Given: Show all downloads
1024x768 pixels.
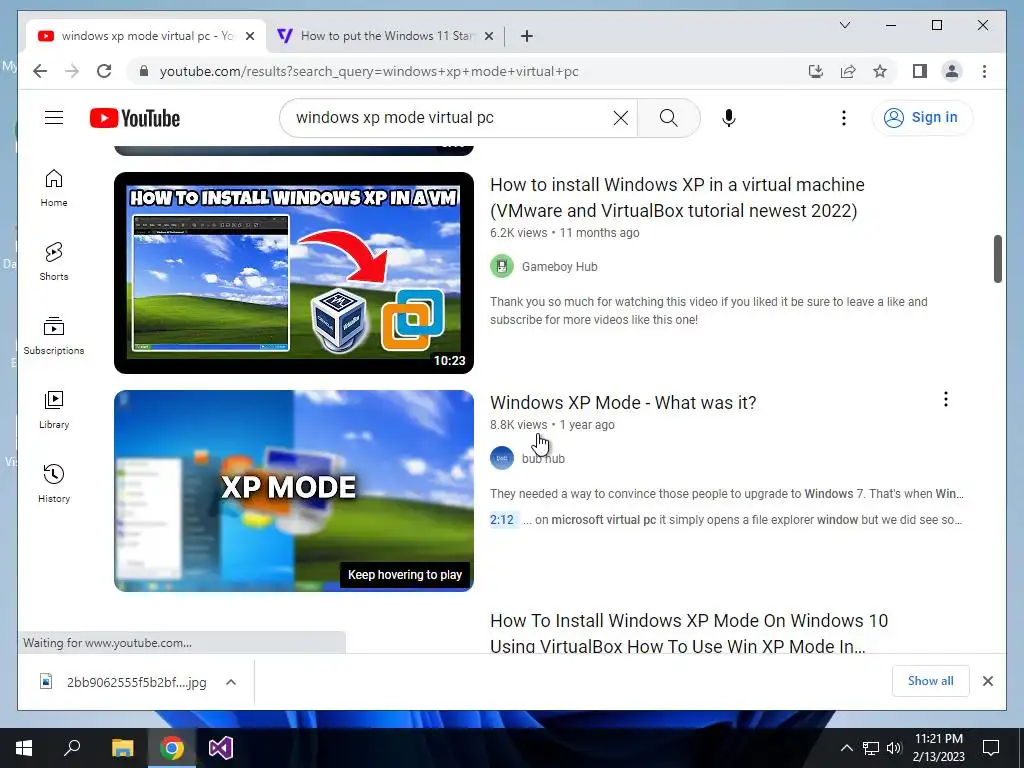Looking at the screenshot, I should (x=931, y=681).
